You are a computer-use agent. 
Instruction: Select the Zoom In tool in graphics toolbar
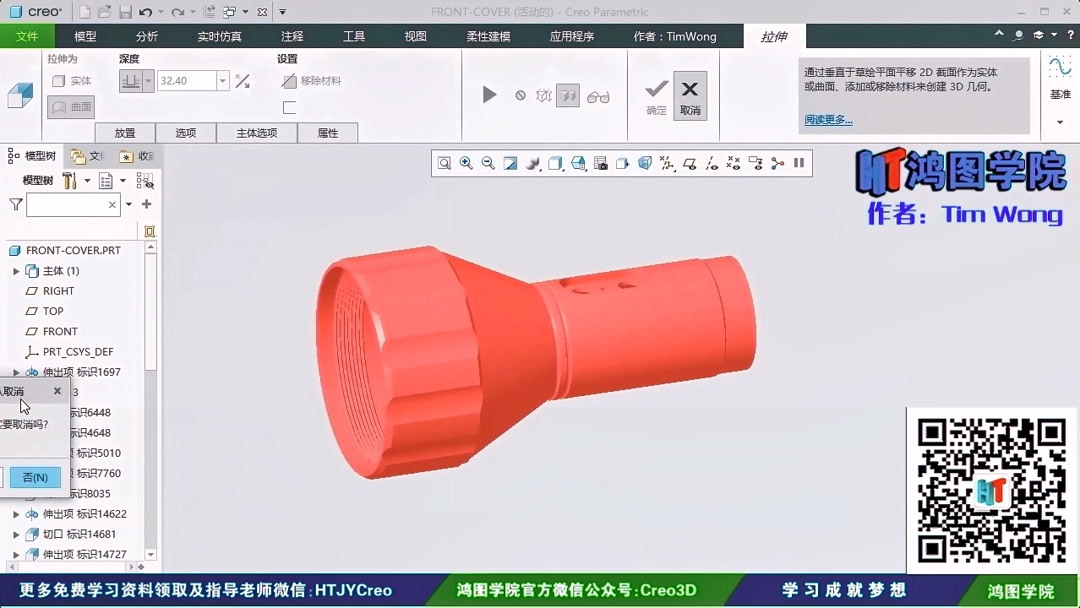pyautogui.click(x=466, y=162)
